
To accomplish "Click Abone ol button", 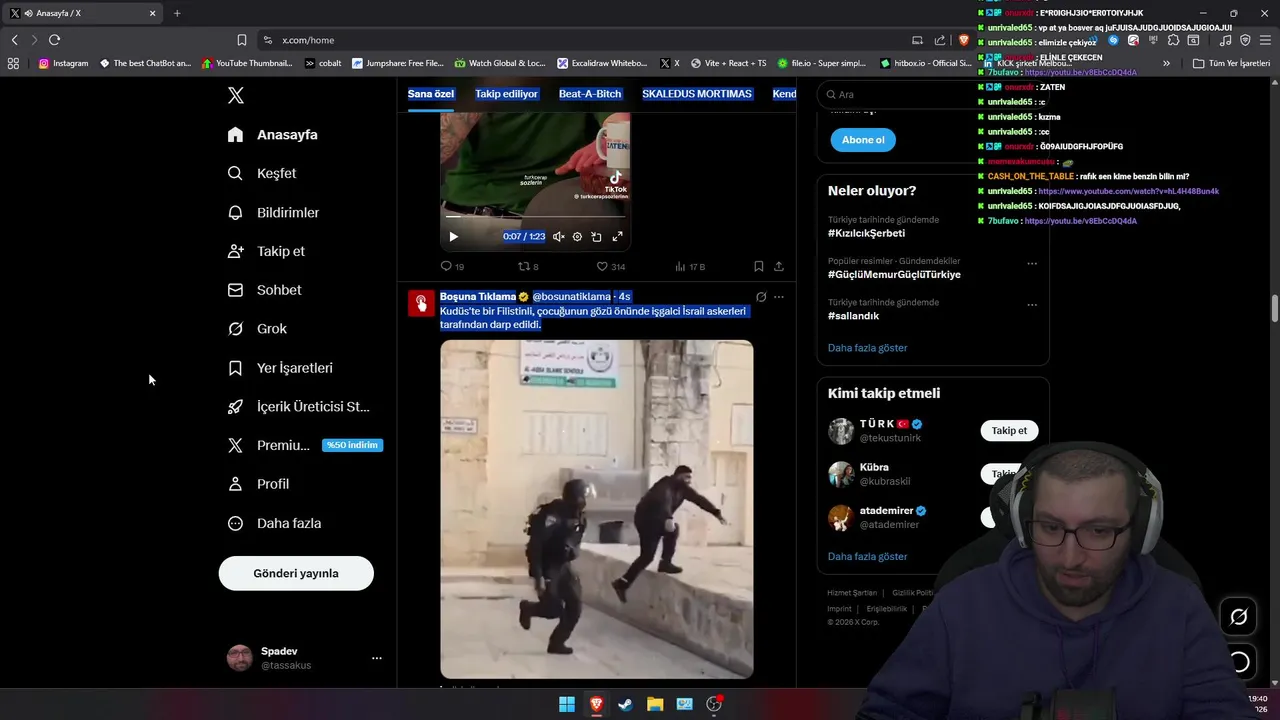I will pyautogui.click(x=863, y=140).
